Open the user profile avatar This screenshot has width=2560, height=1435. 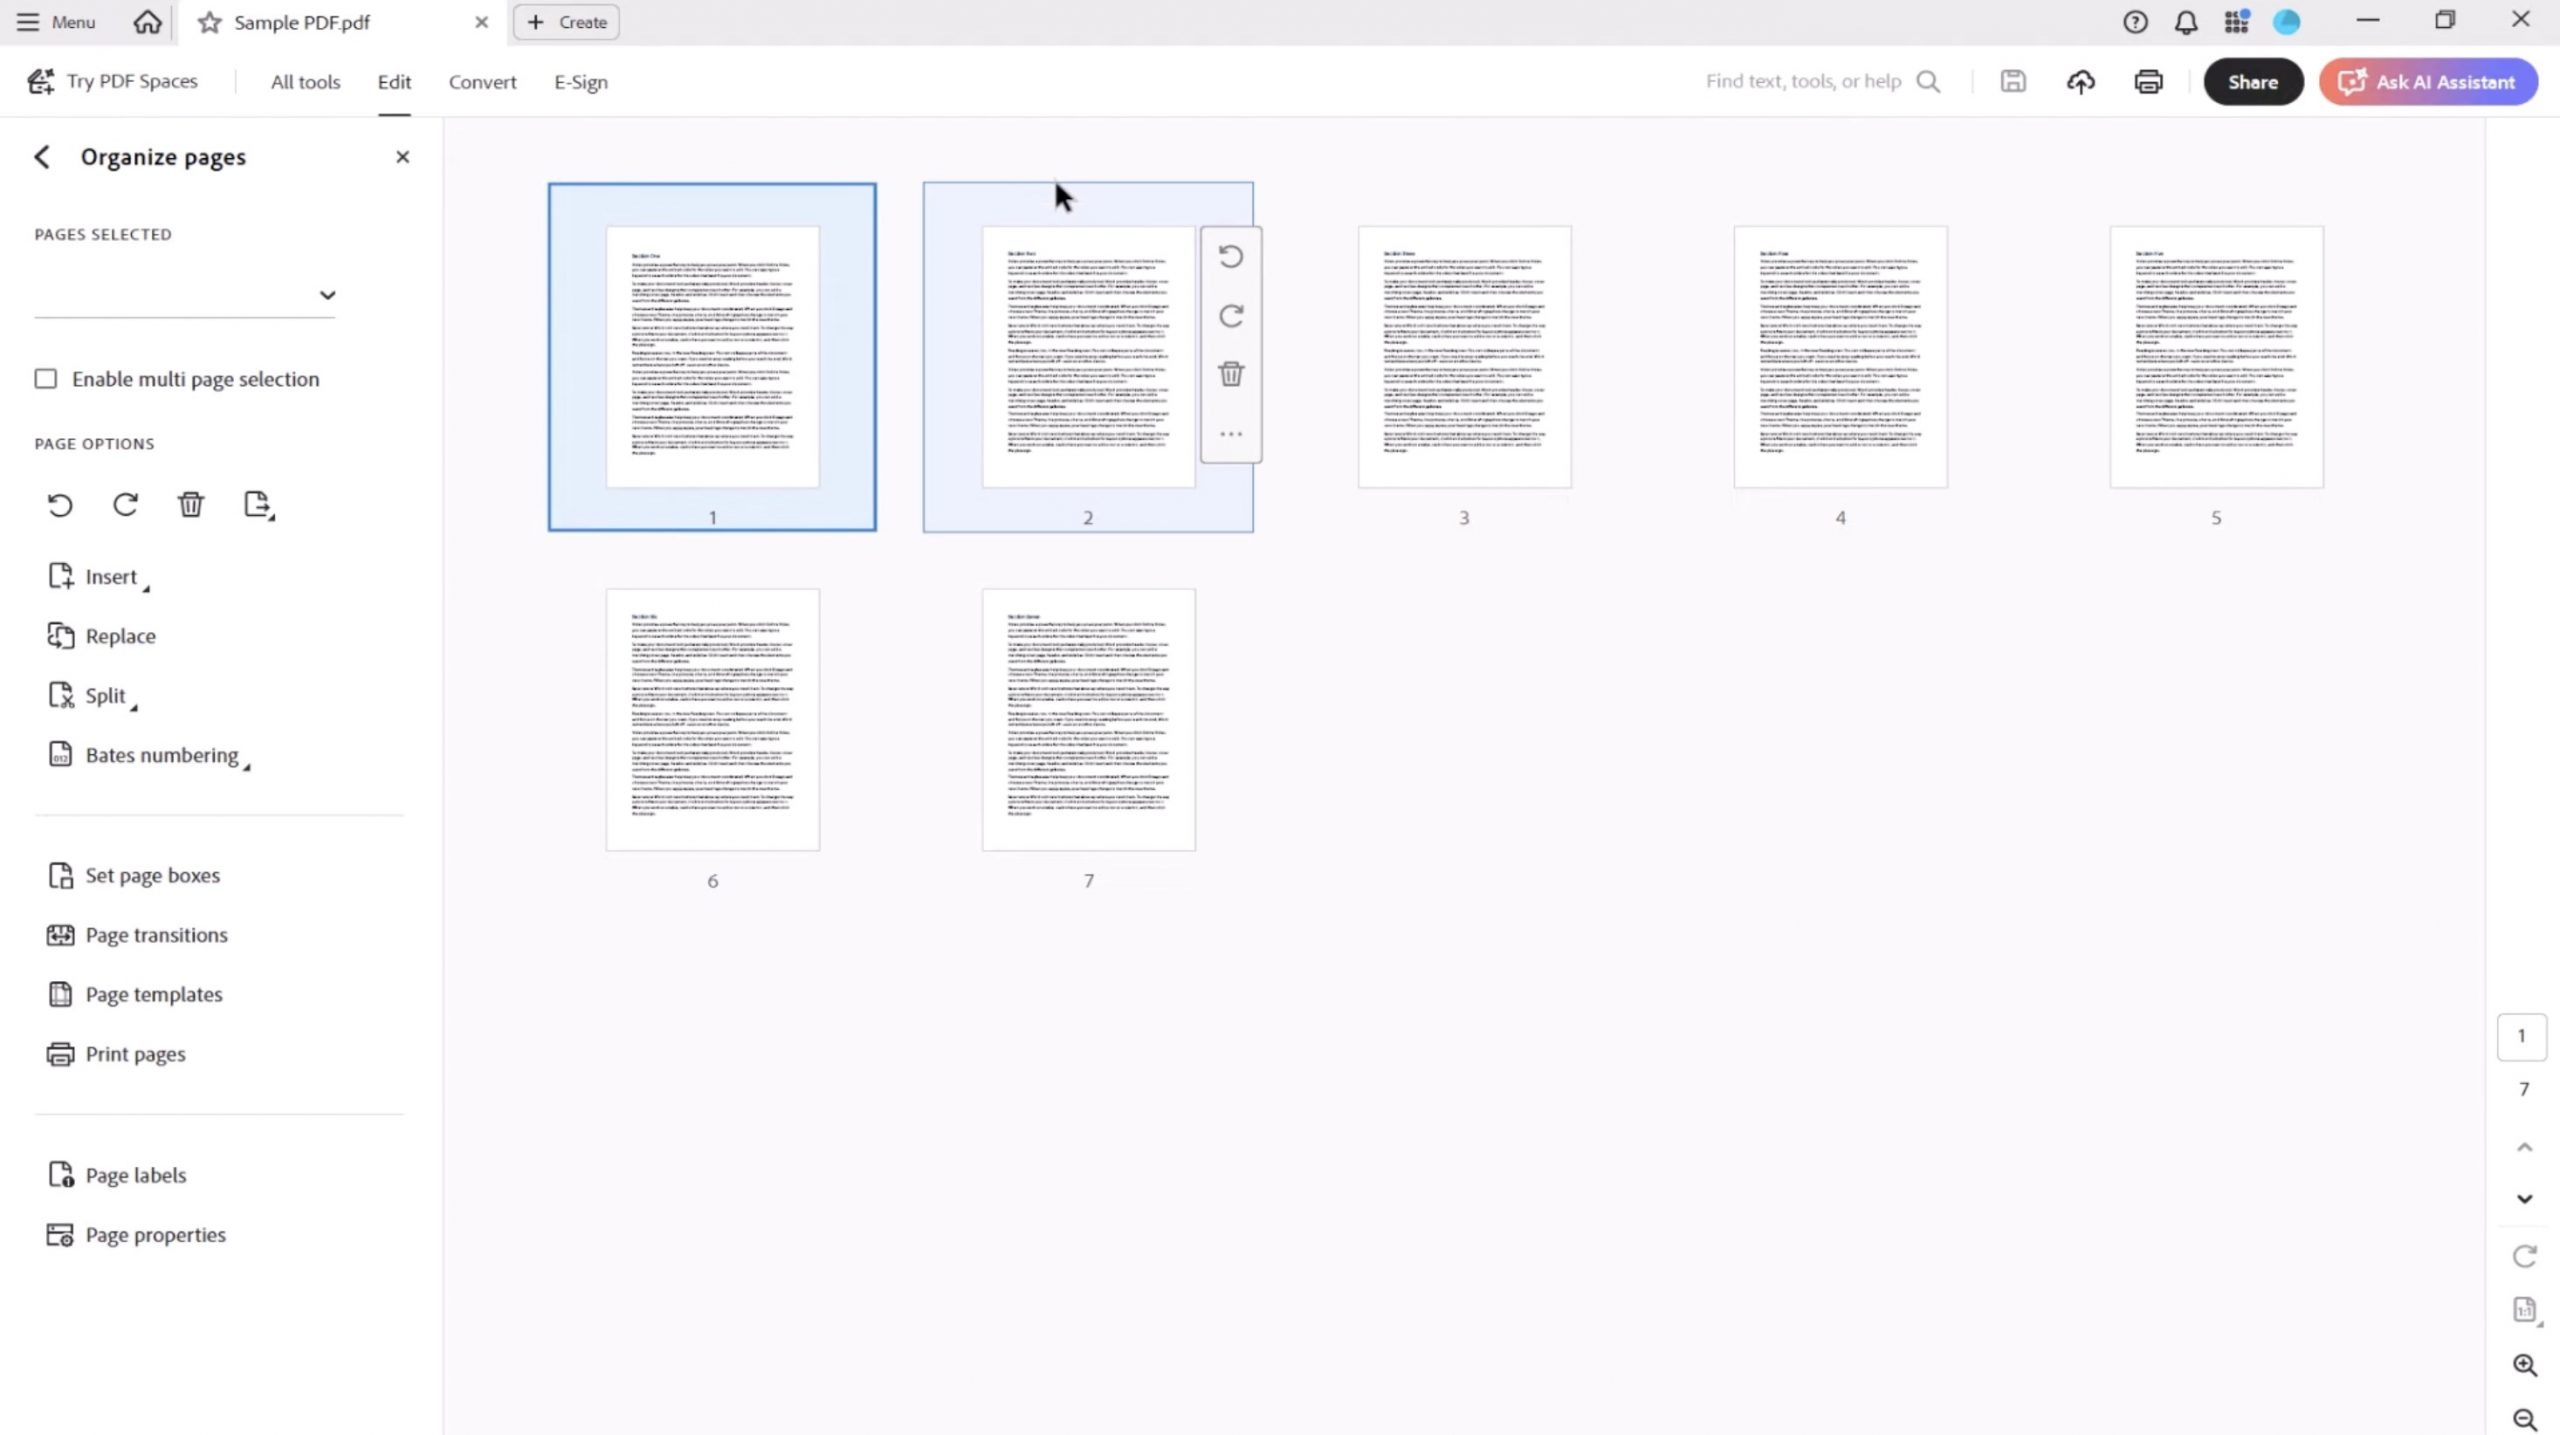pyautogui.click(x=2287, y=22)
